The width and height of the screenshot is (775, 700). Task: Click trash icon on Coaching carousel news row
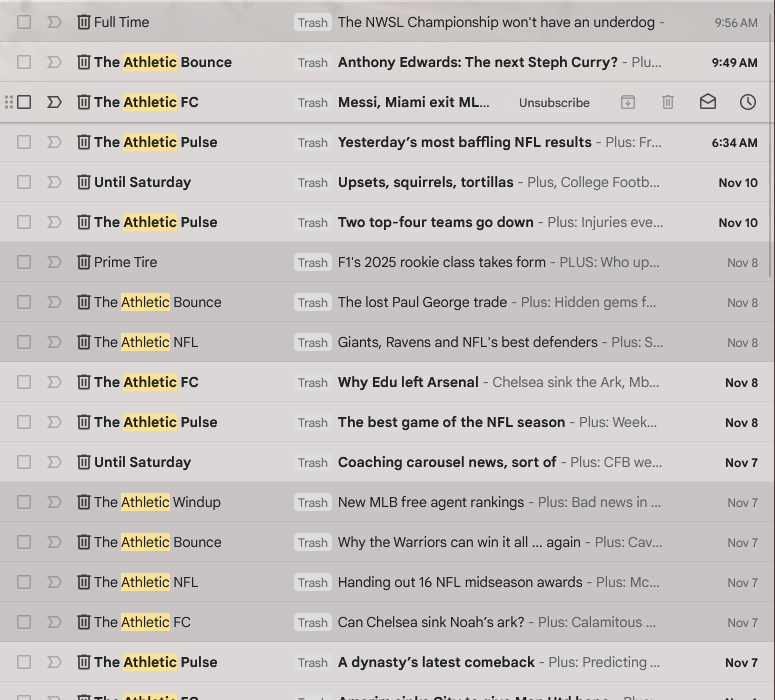coord(84,462)
